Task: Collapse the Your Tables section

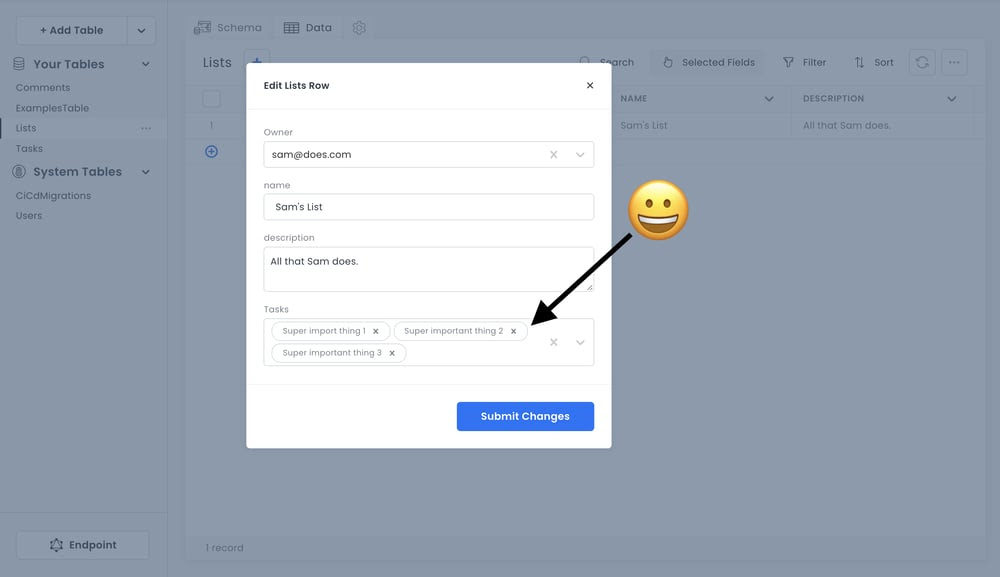Action: (x=146, y=64)
